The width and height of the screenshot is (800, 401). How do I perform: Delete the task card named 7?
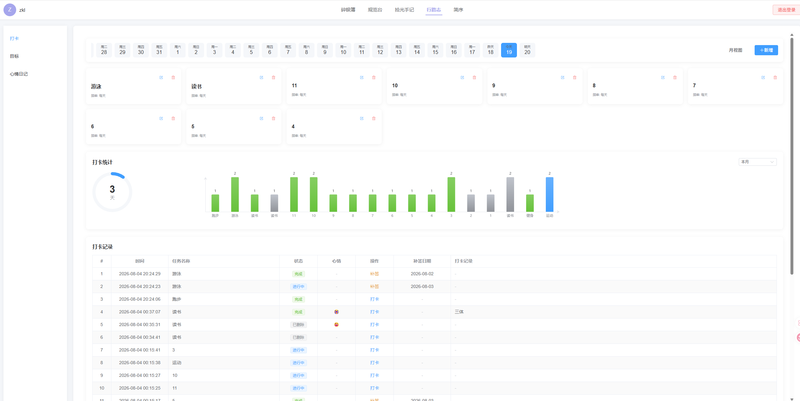pyautogui.click(x=775, y=78)
